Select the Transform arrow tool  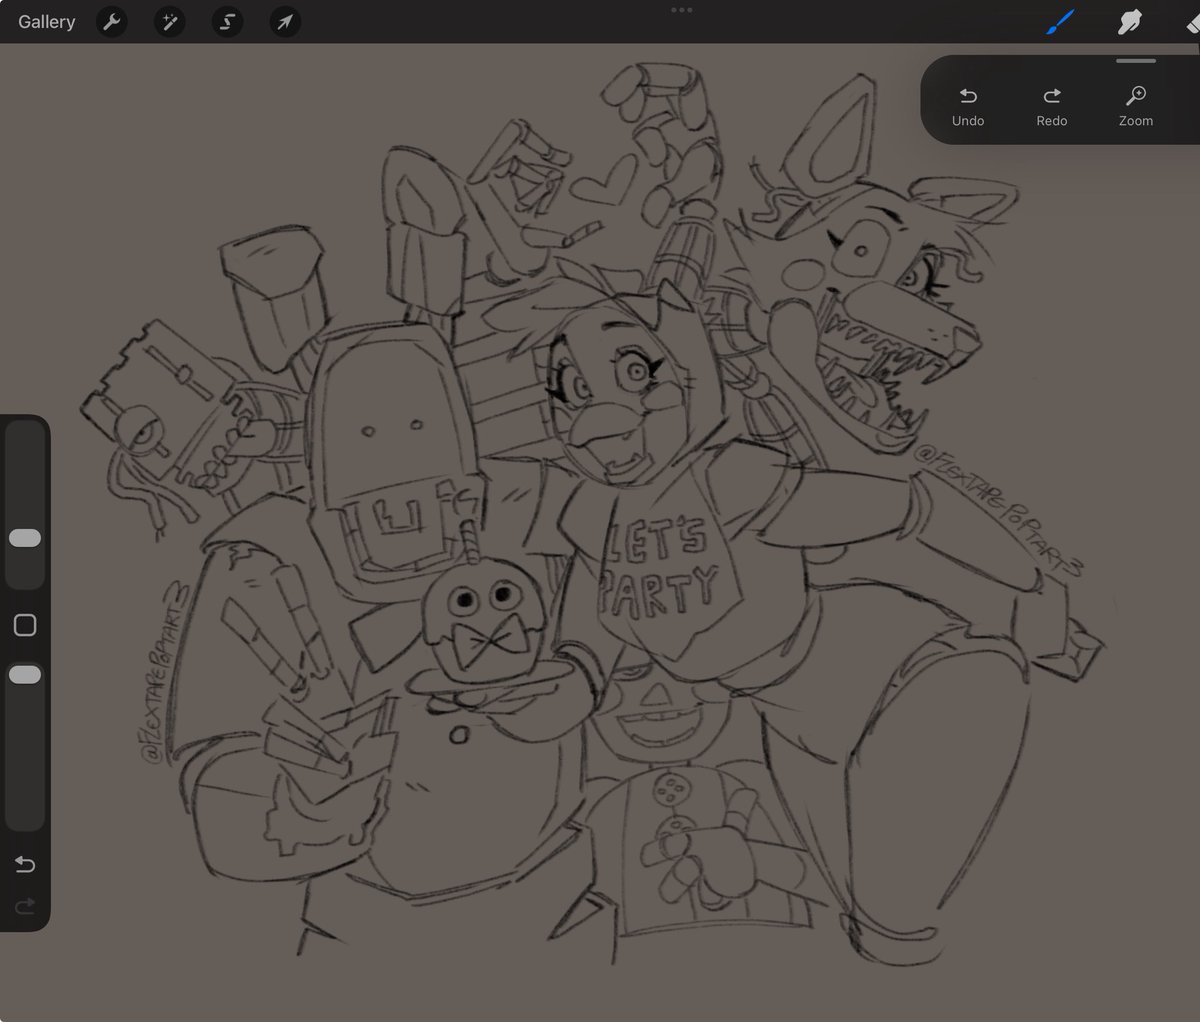point(285,22)
